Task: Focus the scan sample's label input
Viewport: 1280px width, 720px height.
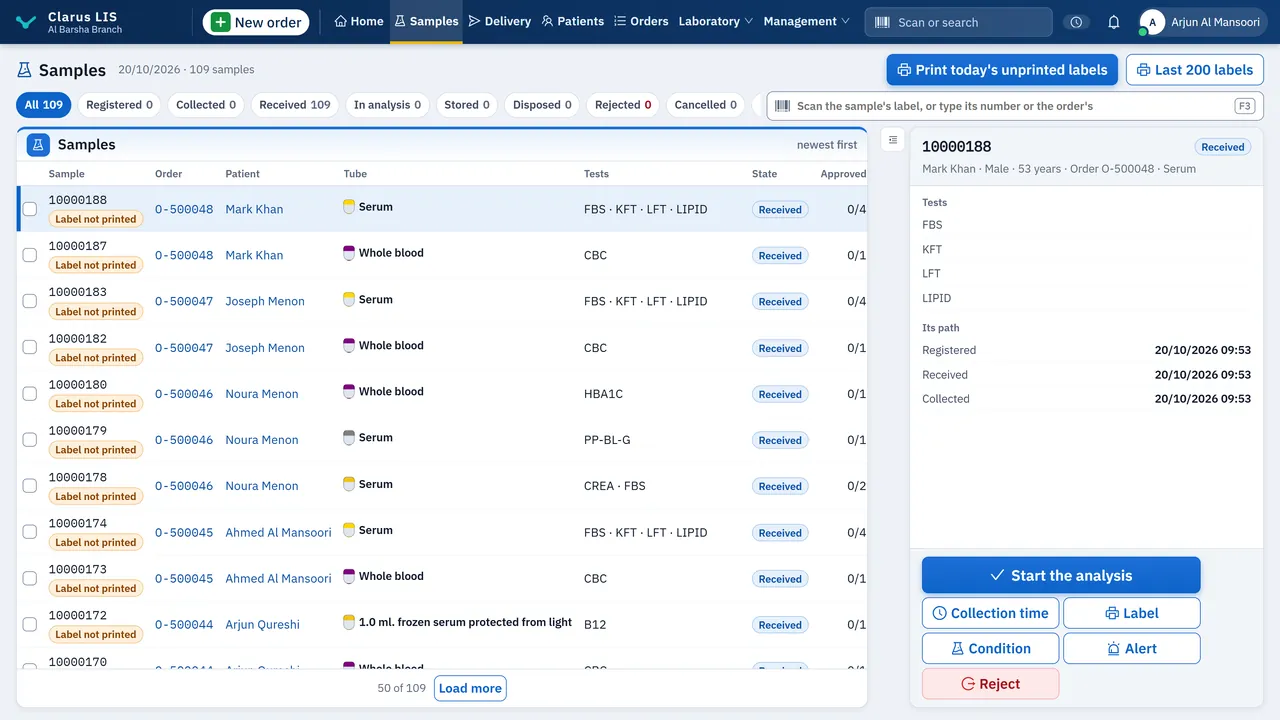Action: click(1015, 106)
